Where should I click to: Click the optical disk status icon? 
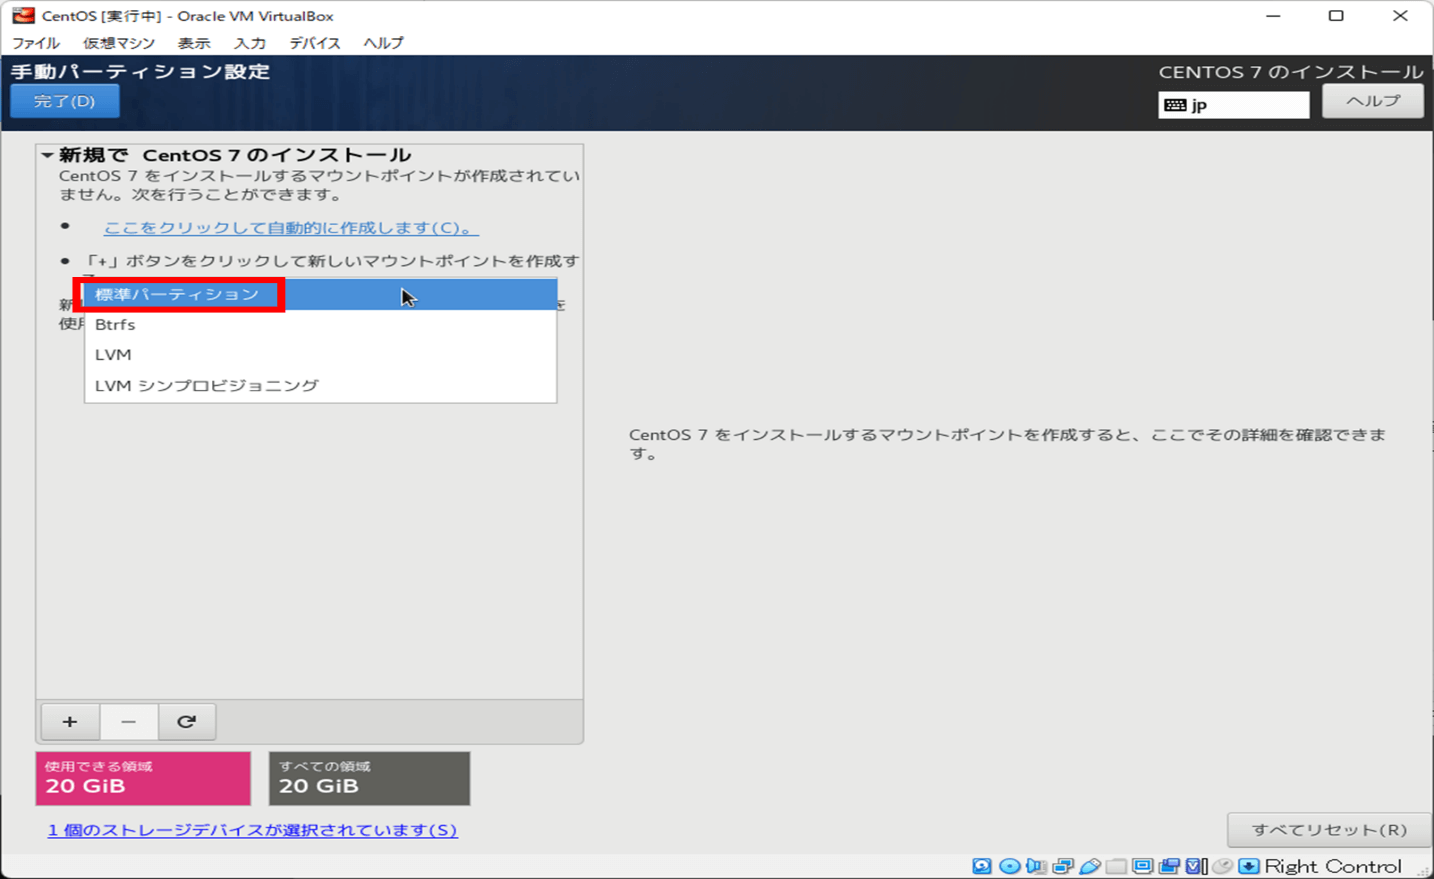(x=1010, y=866)
